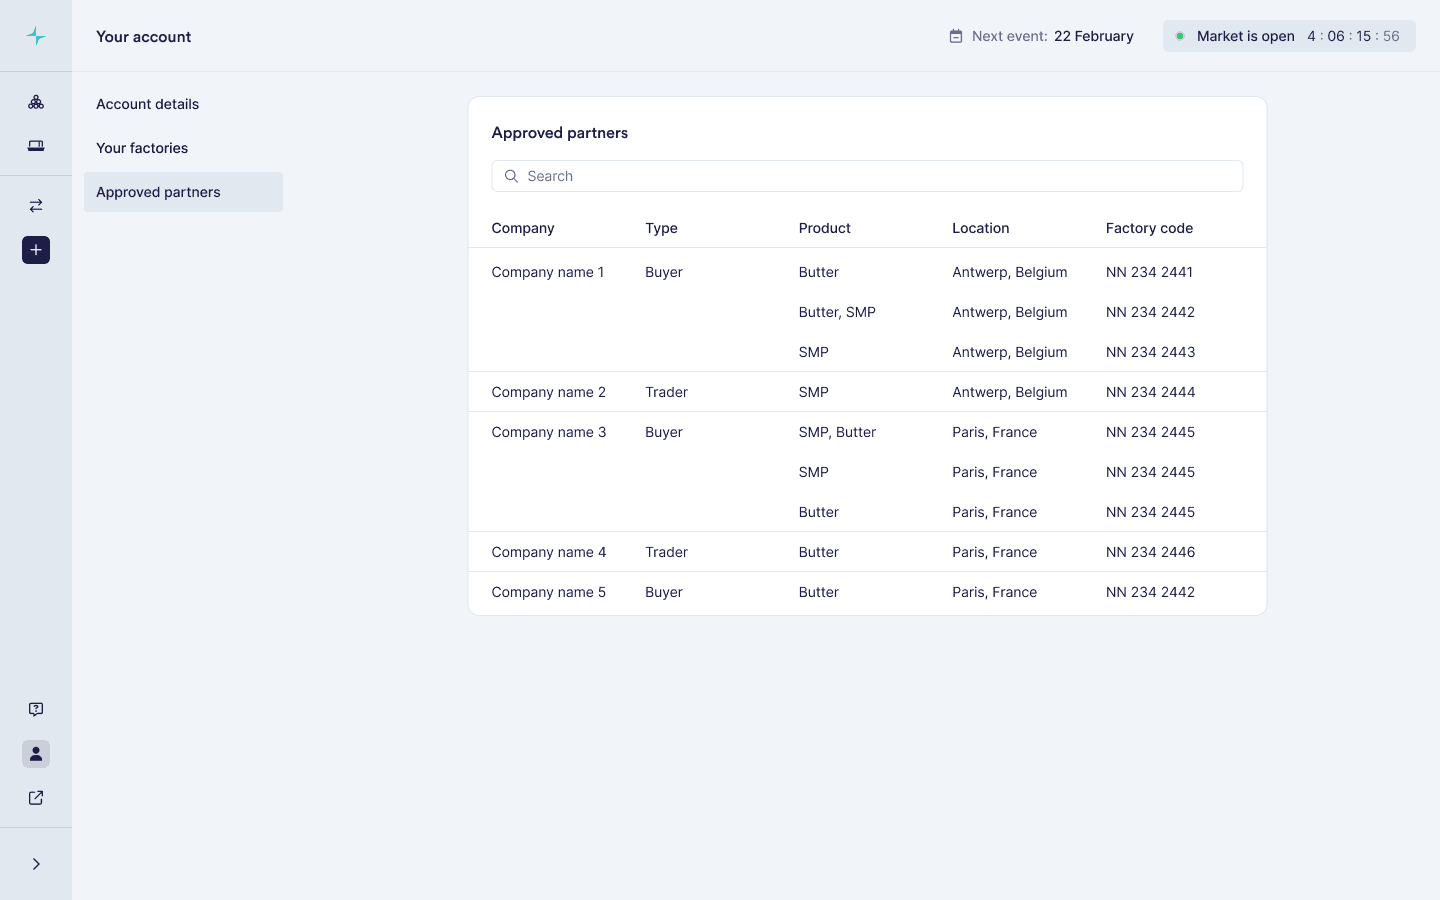
Task: Click the user account icon
Action: coord(36,754)
